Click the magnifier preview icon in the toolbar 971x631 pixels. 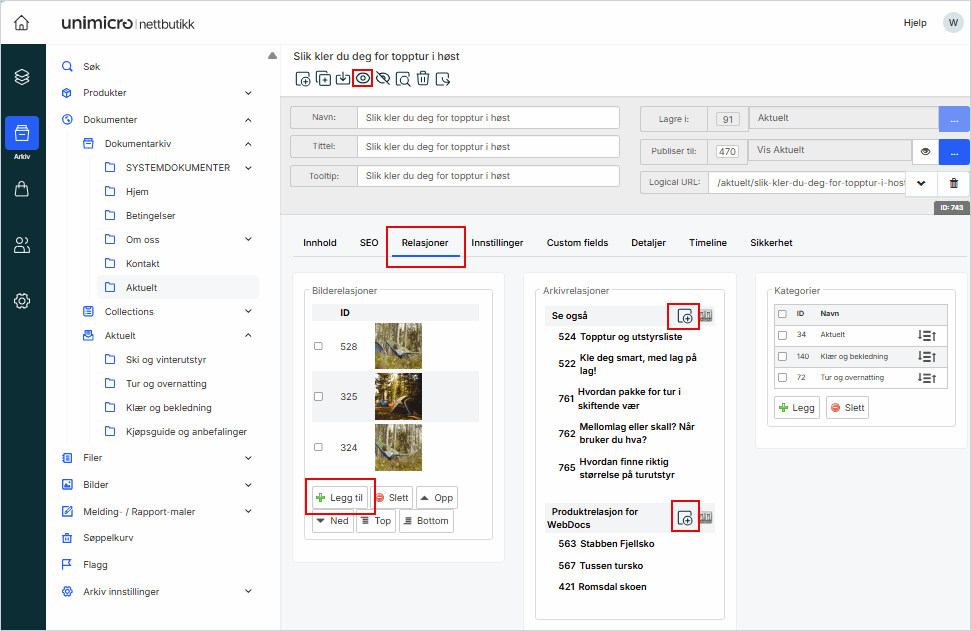(x=403, y=78)
